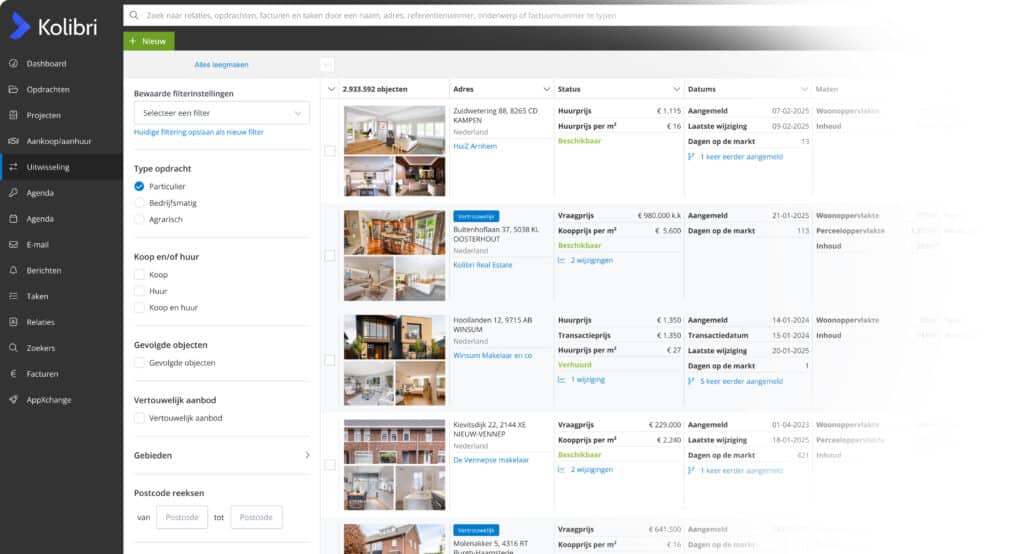The width and height of the screenshot is (1024, 554).
Task: Go to Opdrachten in the sidebar
Action: [x=48, y=90]
